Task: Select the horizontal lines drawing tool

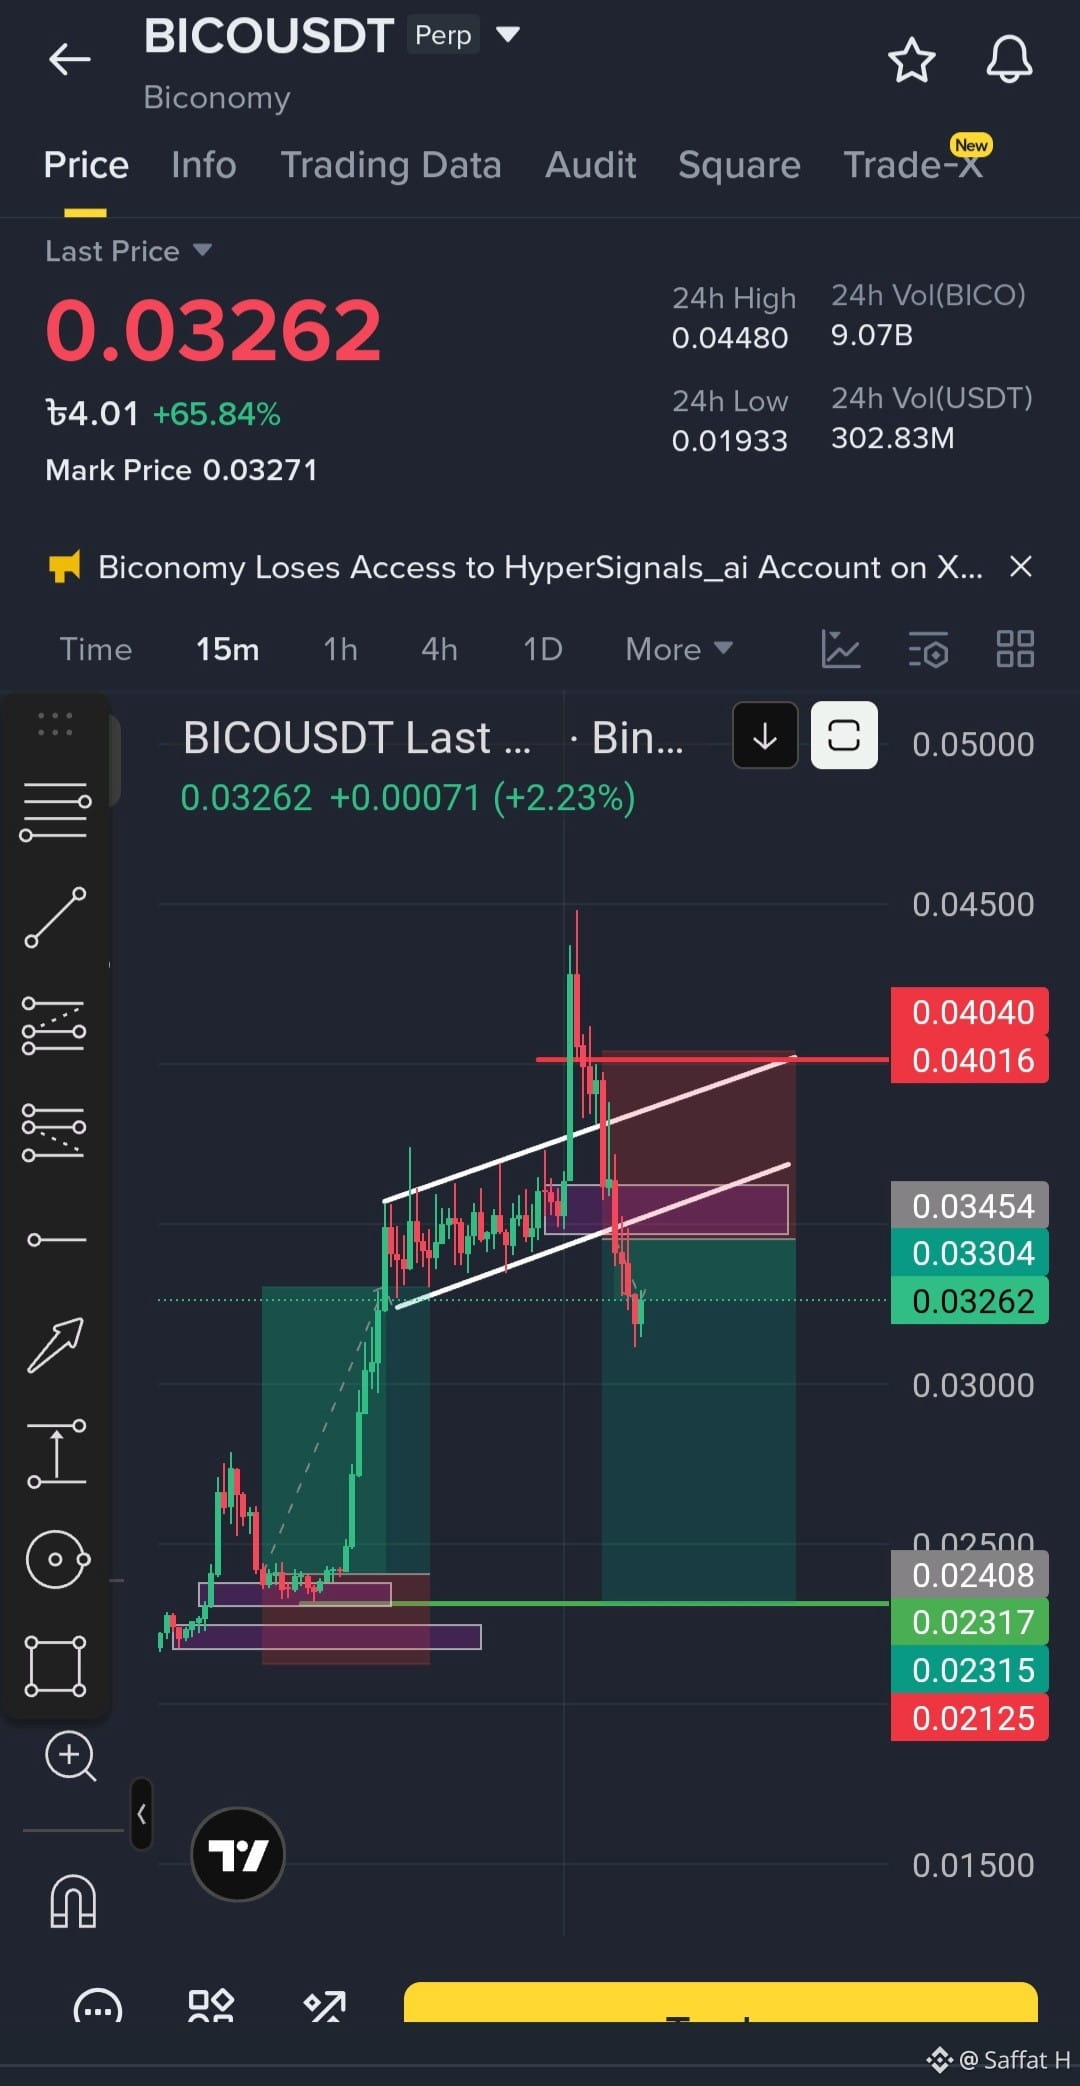Action: click(55, 811)
